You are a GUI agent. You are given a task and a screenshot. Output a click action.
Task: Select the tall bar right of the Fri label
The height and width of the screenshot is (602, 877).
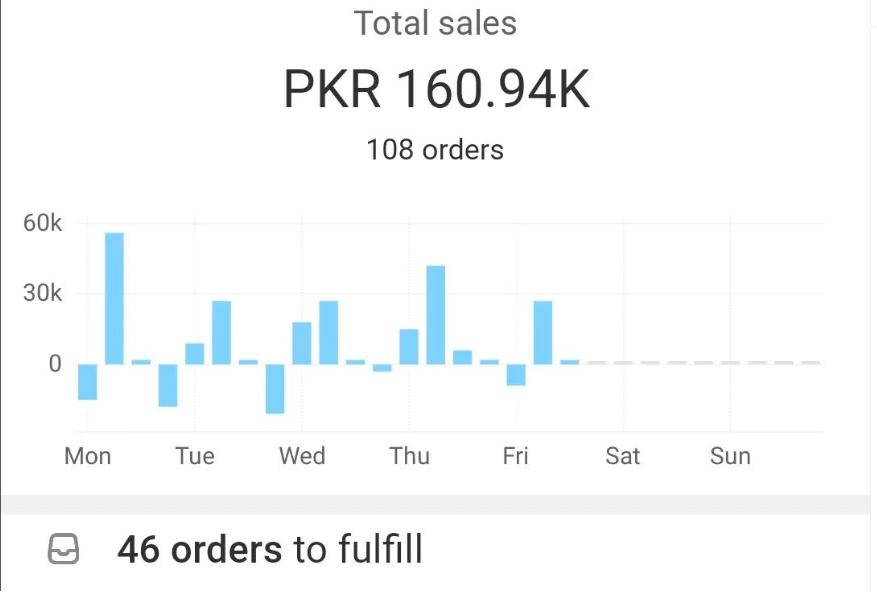542,332
